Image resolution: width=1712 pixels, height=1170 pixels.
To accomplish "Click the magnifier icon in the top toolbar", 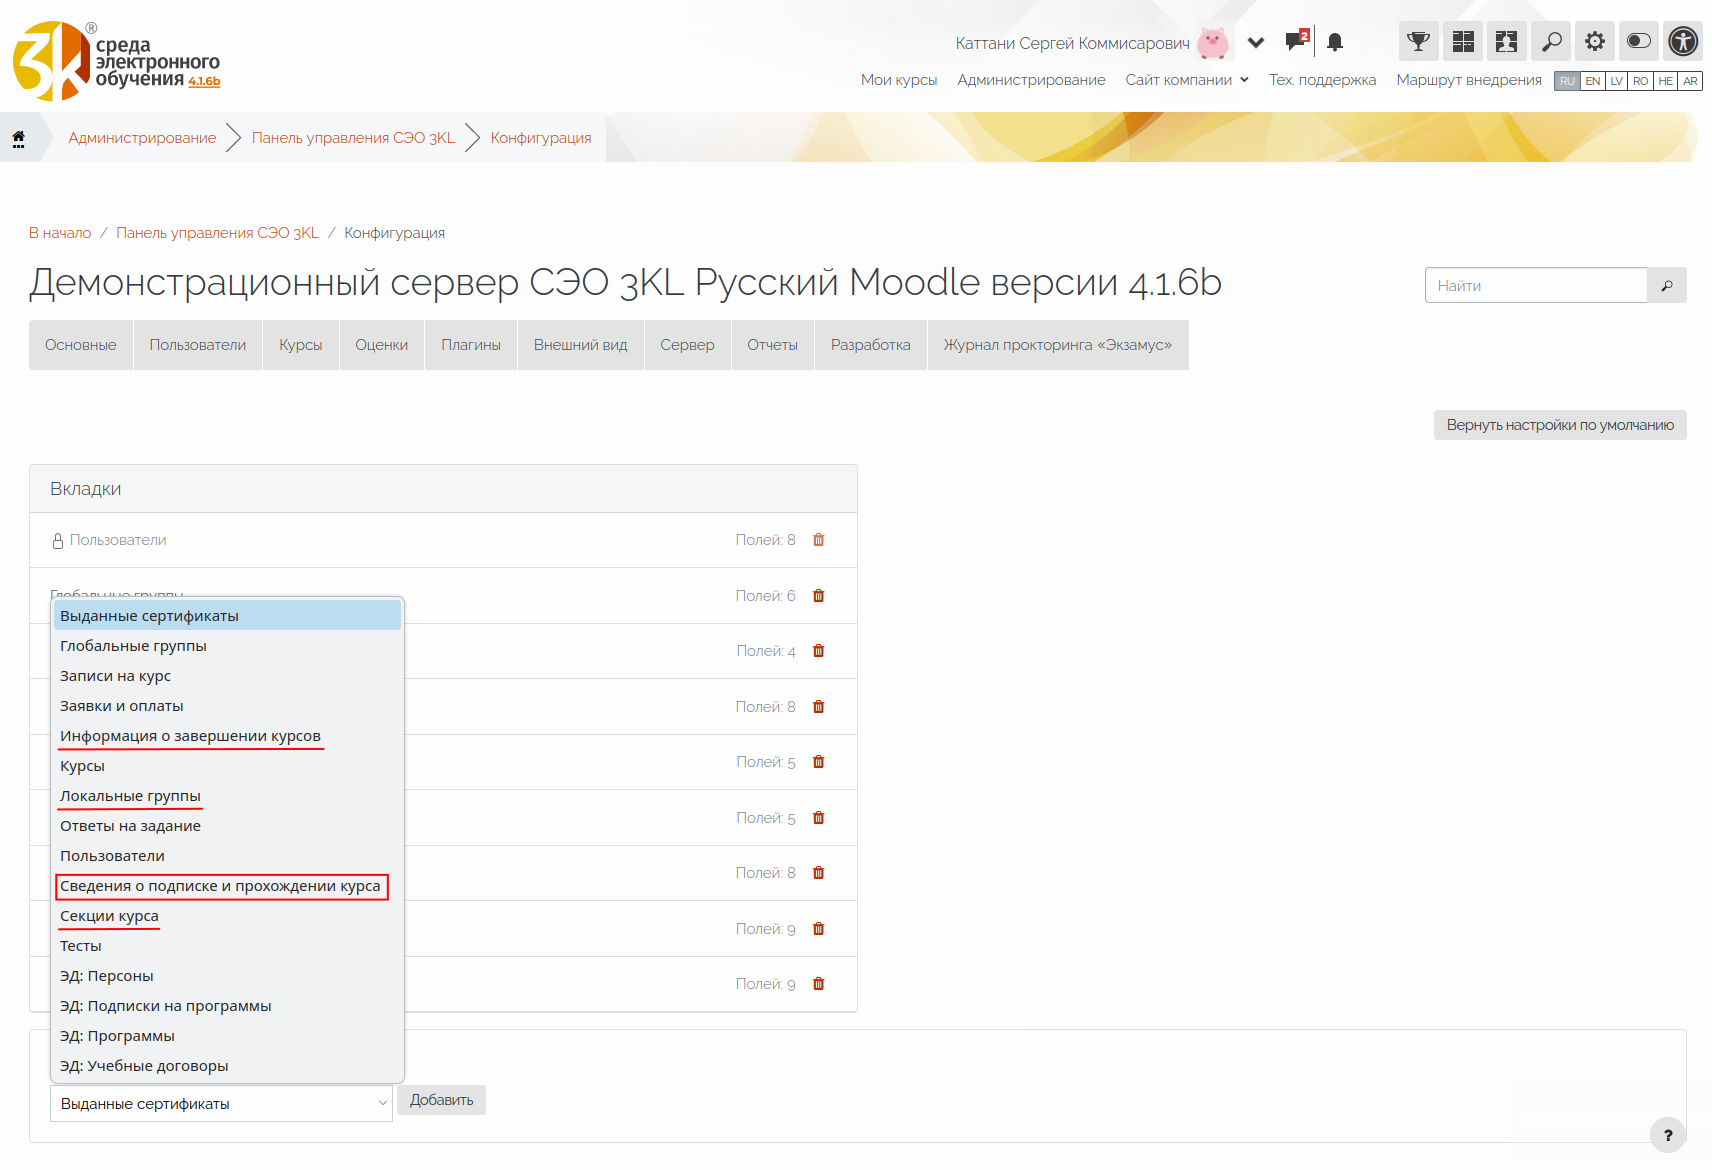I will click(1551, 42).
